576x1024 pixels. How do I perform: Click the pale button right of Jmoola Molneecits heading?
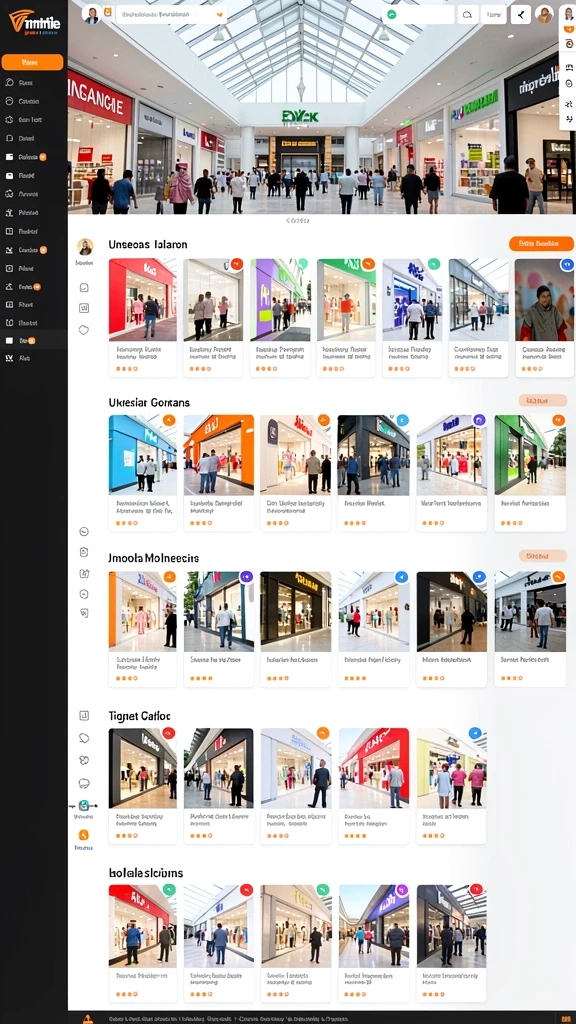543,556
